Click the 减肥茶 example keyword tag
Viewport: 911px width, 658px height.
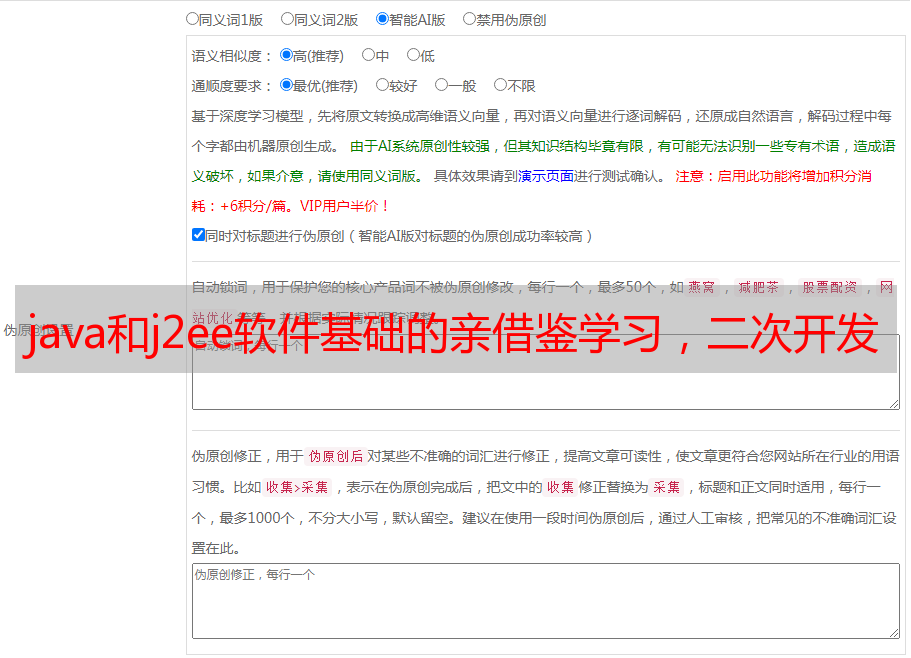pyautogui.click(x=758, y=287)
